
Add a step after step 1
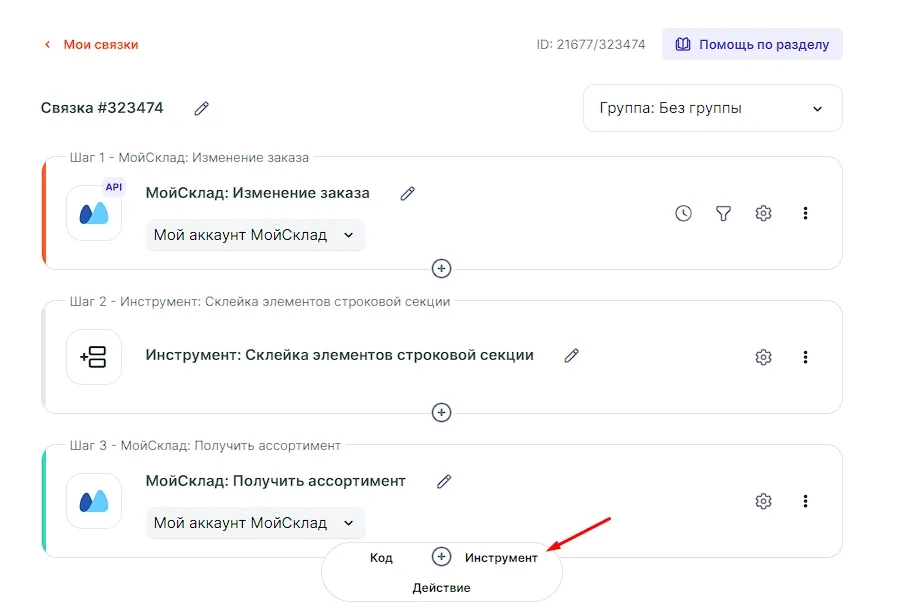[x=441, y=269]
